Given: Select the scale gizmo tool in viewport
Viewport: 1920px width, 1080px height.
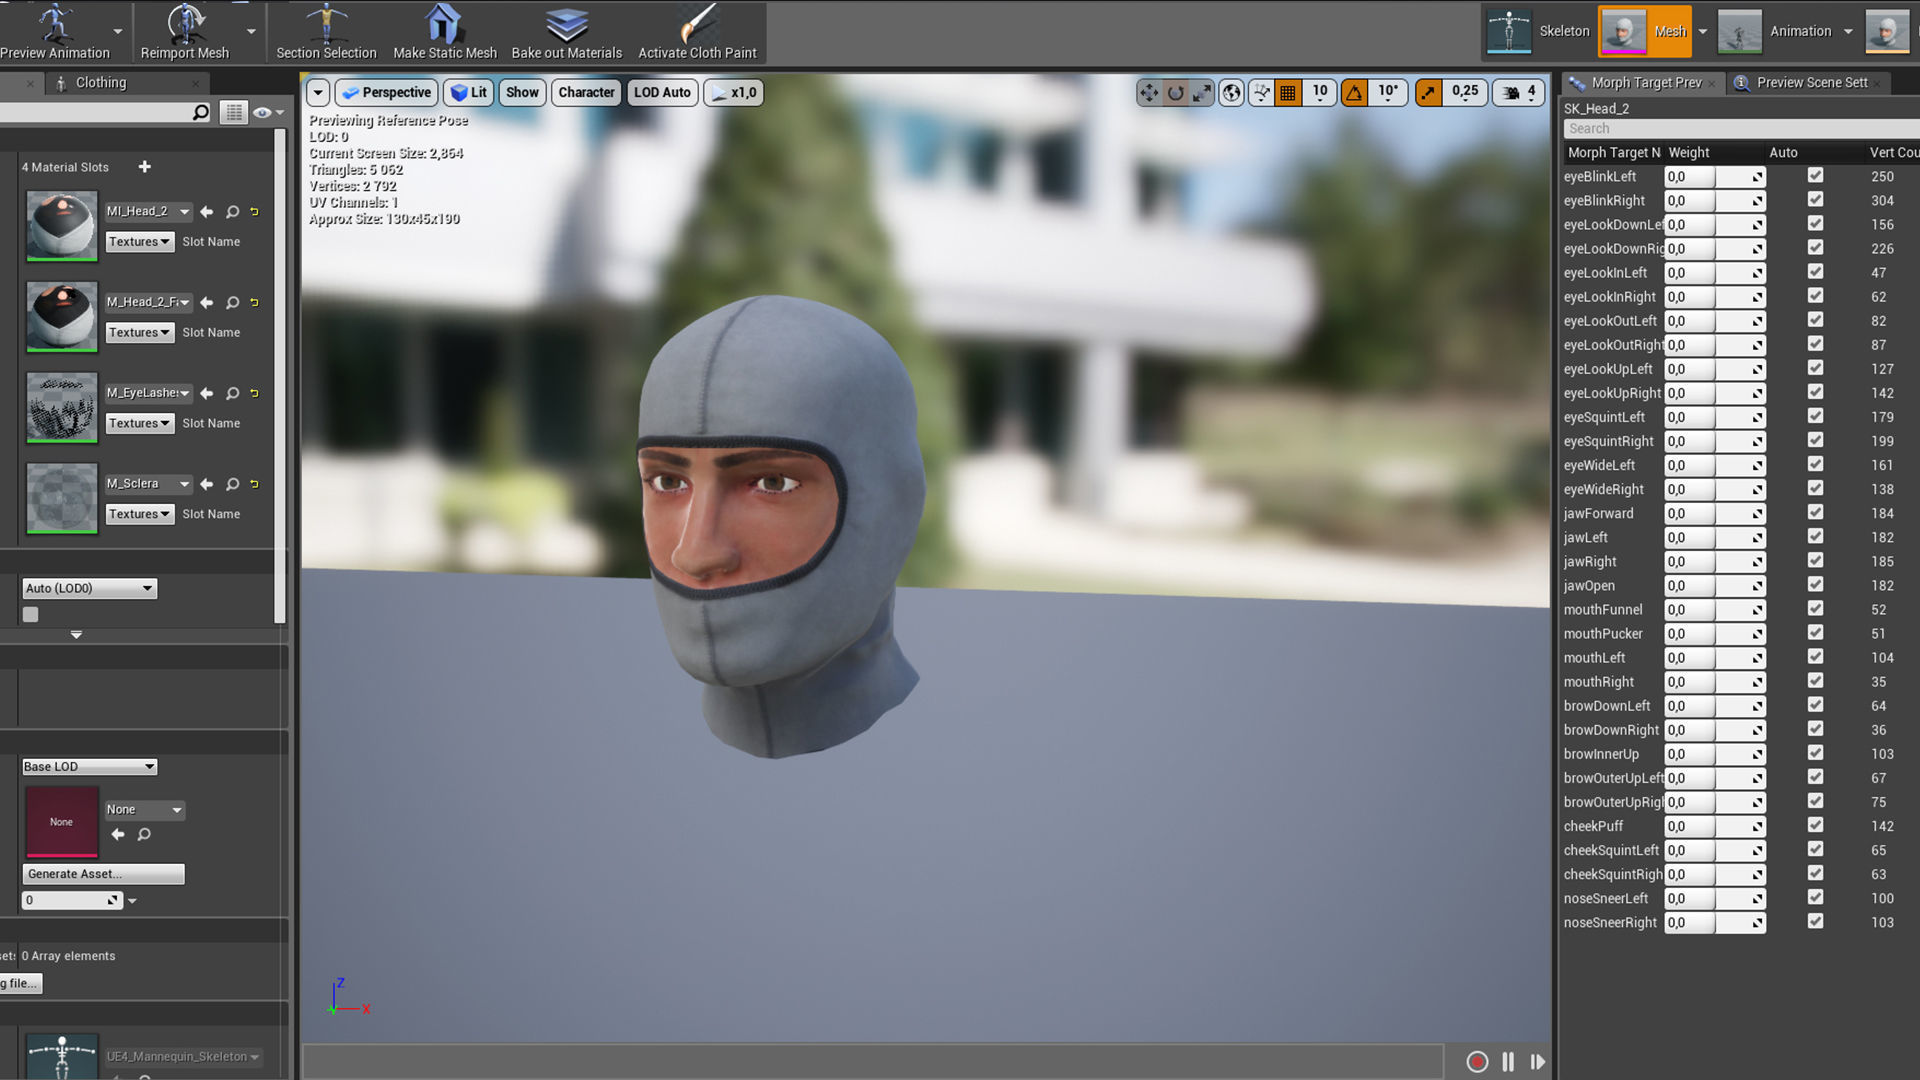Looking at the screenshot, I should (1202, 93).
